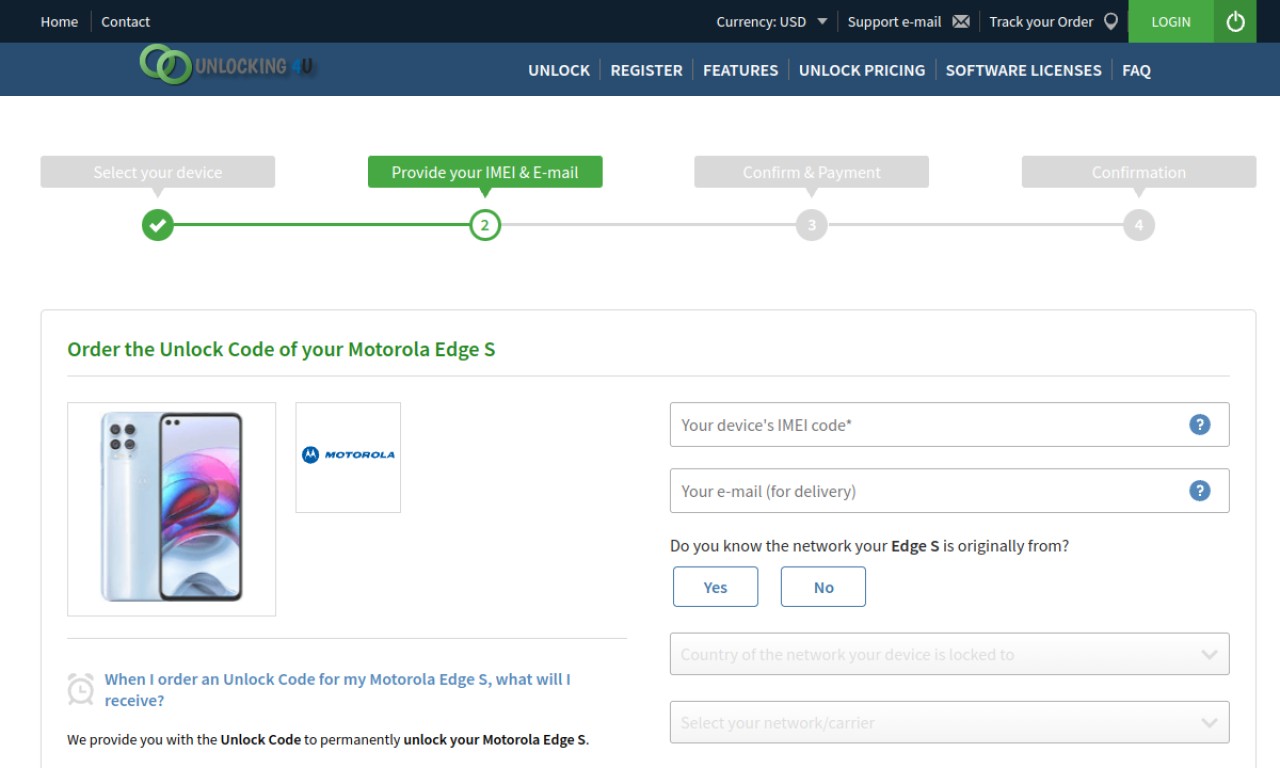Expand the network country dropdown
Screen dimensions: 1280x768
949,654
